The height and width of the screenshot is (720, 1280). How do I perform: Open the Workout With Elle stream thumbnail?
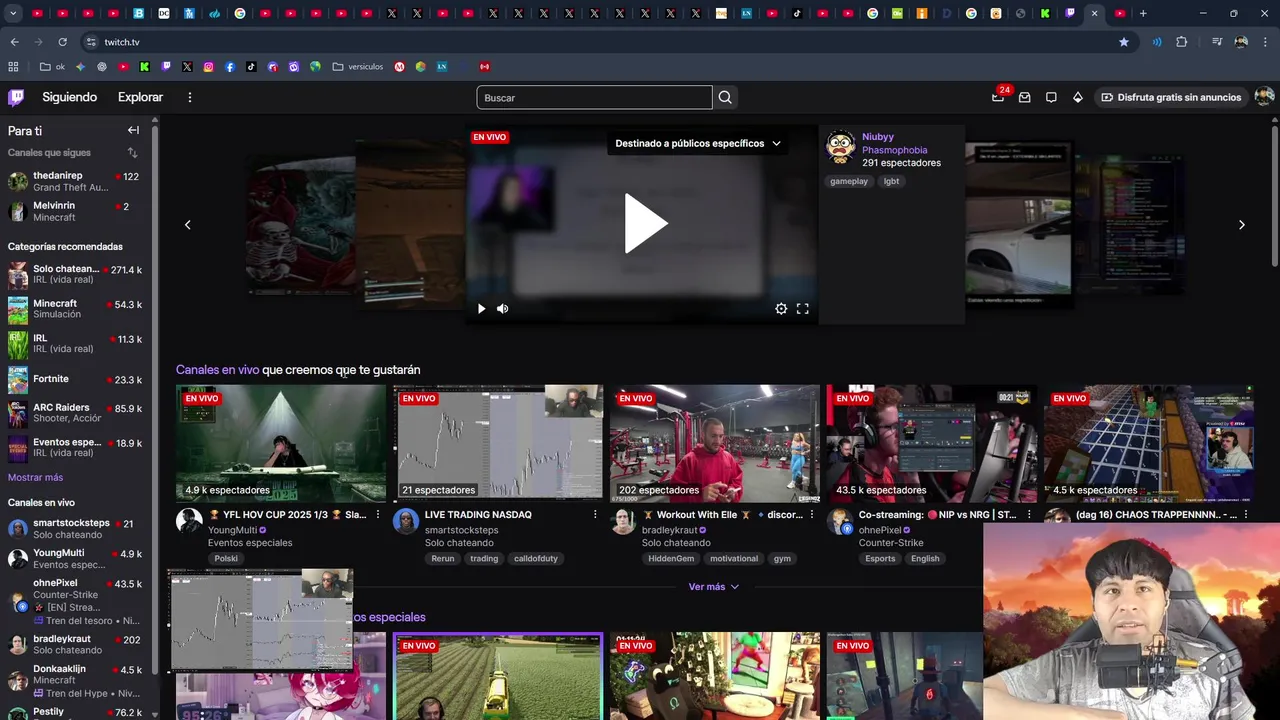click(715, 443)
